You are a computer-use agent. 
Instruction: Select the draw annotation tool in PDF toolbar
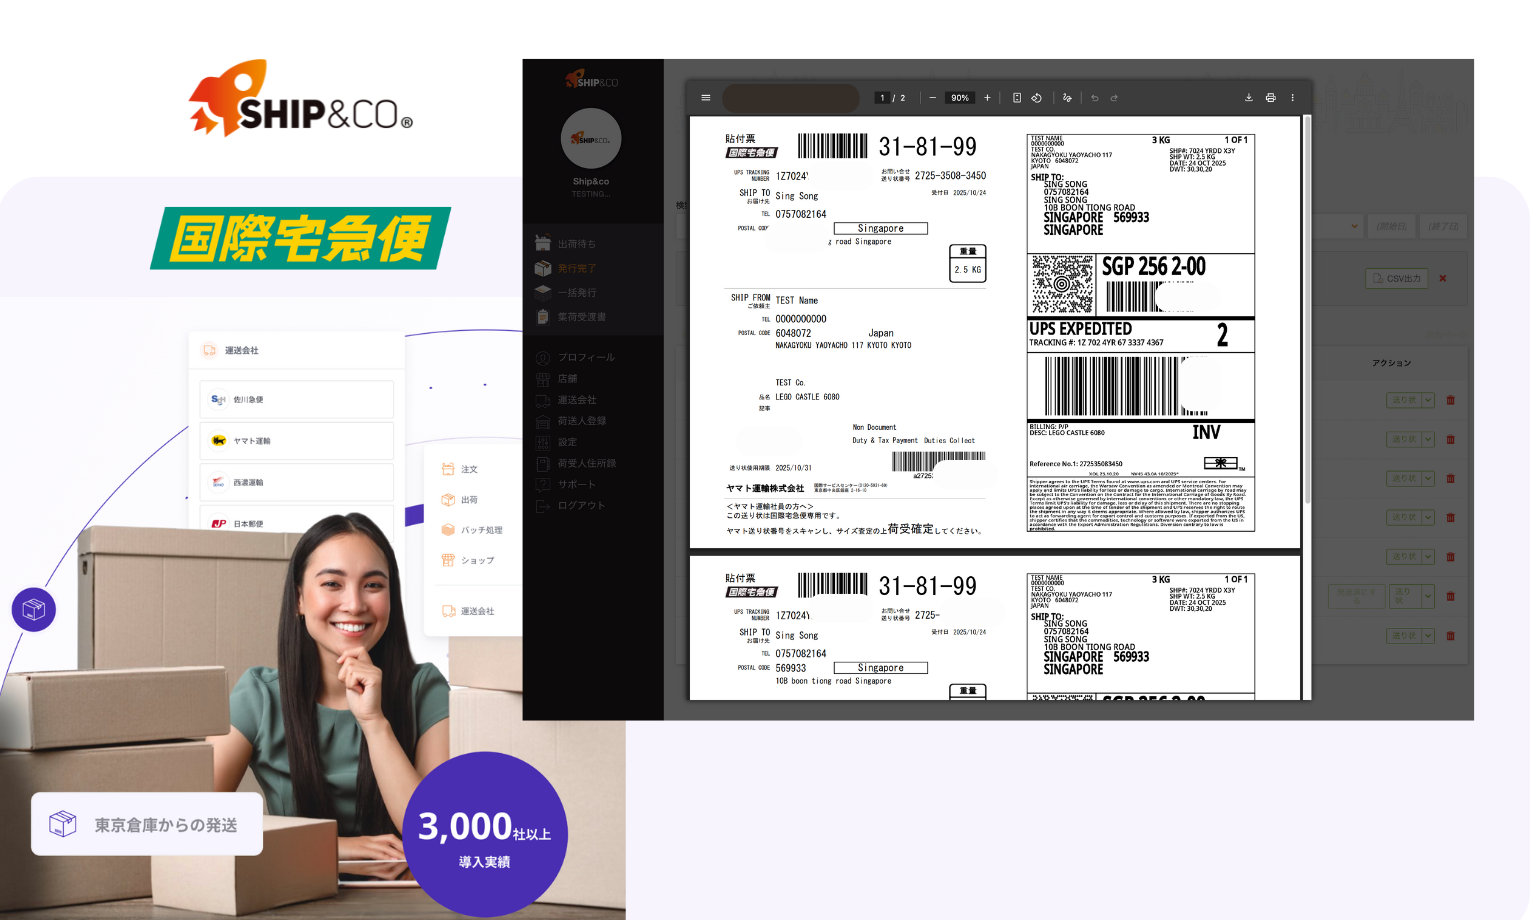tap(1067, 98)
